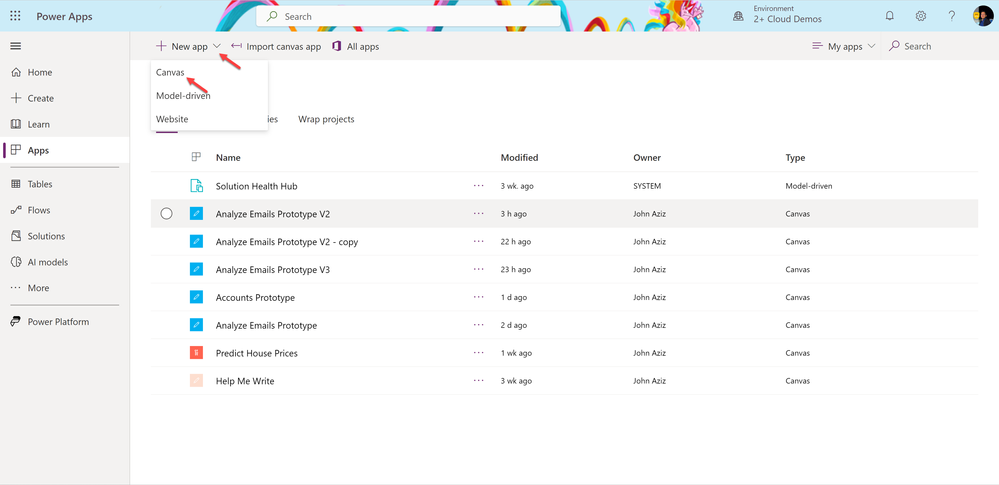Open more options for Accounts Prototype
999x485 pixels.
(479, 298)
